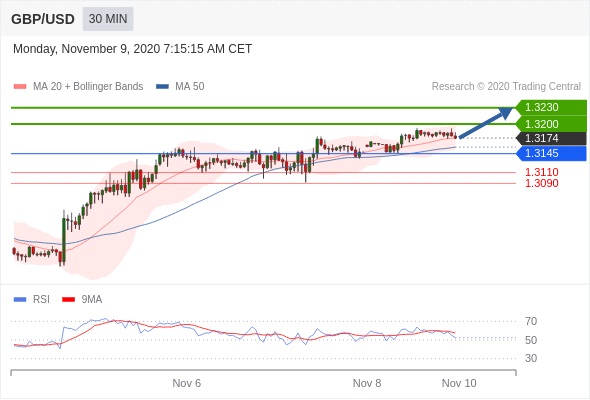This screenshot has width=590, height=400.
Task: Click the Nov 8 time axis marker
Action: pyautogui.click(x=367, y=383)
